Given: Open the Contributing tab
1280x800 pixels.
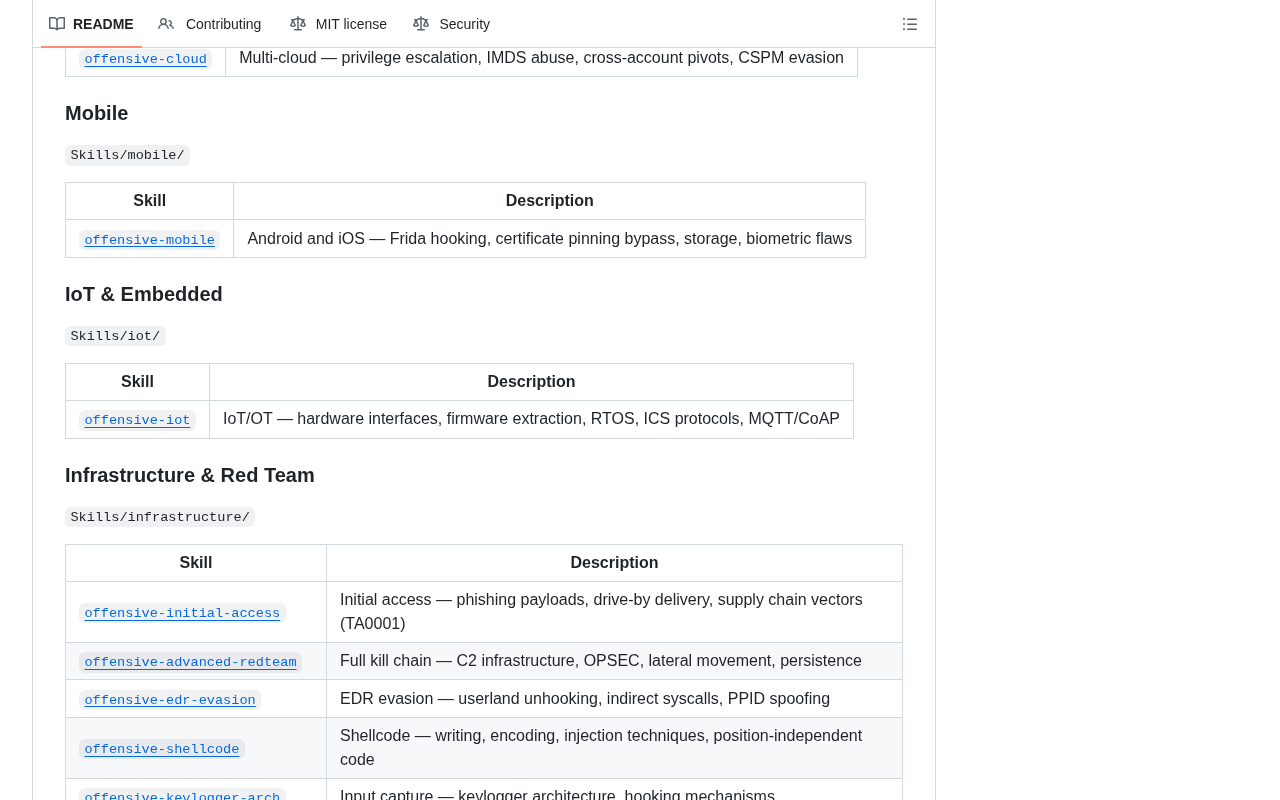Looking at the screenshot, I should (210, 24).
